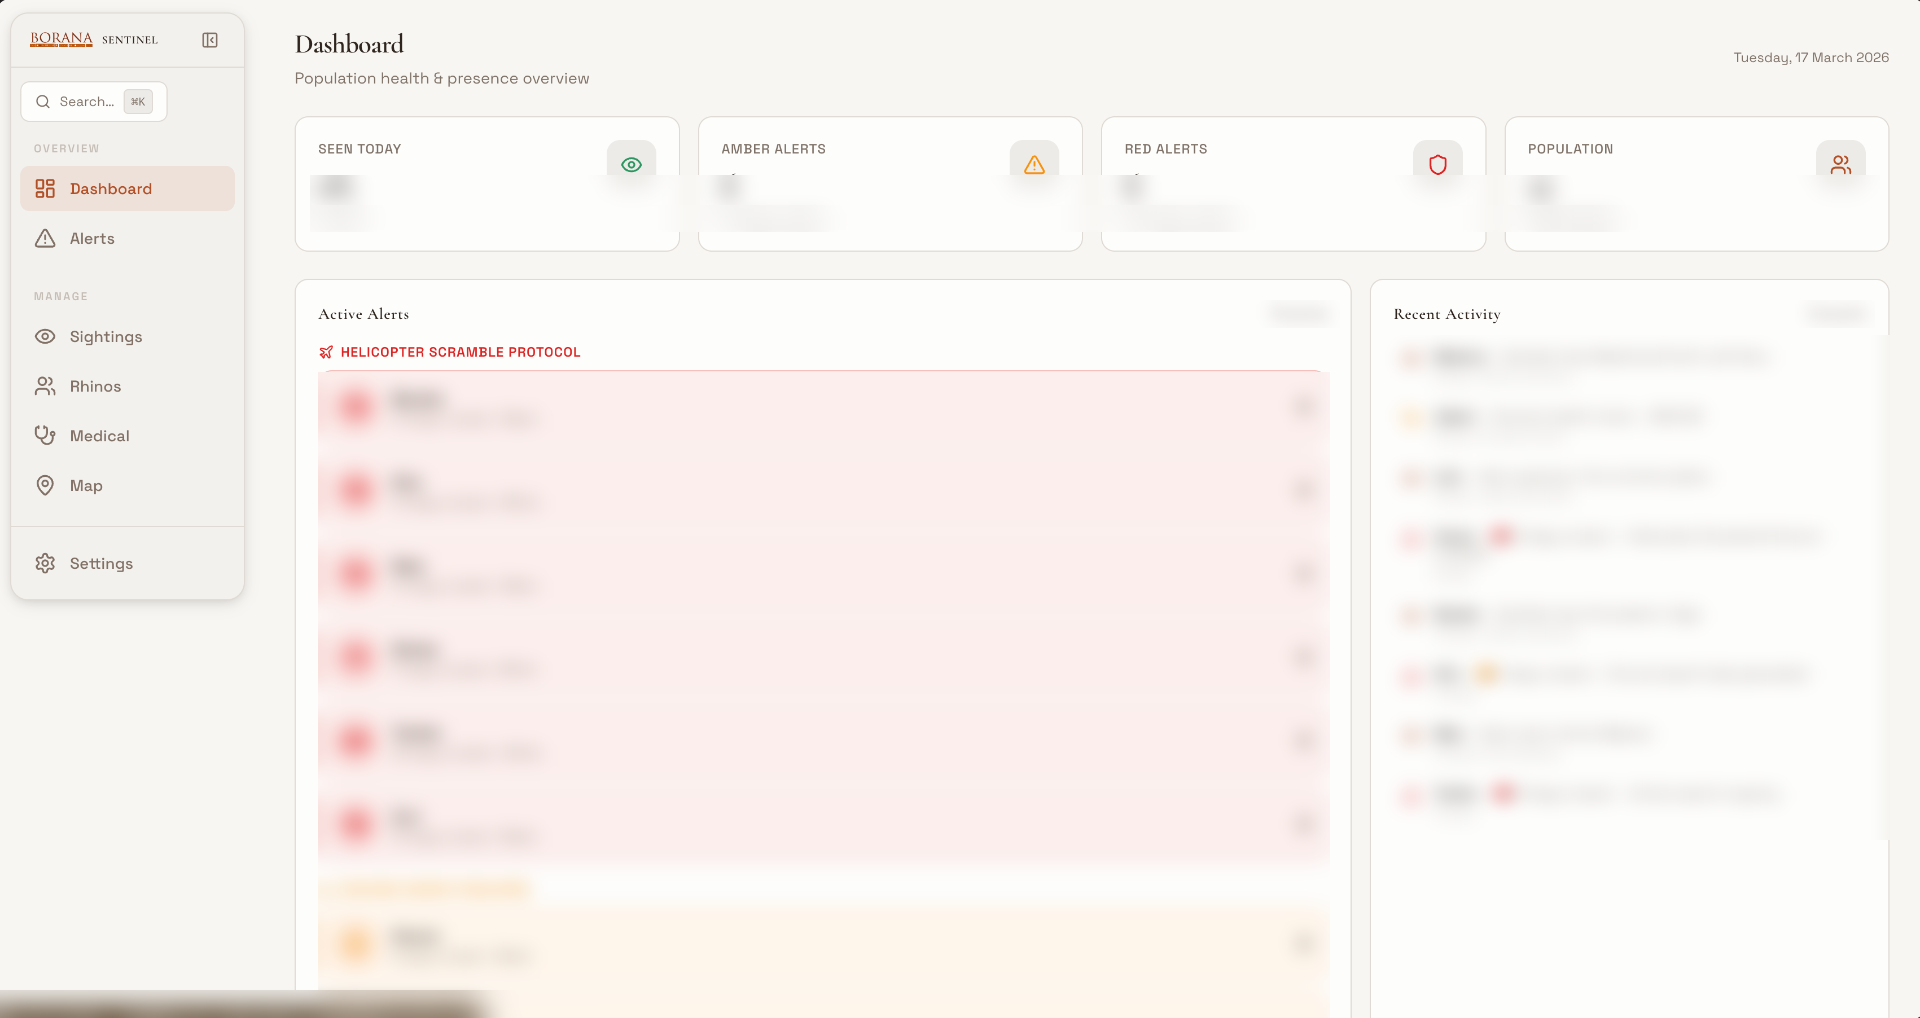
Task: Open the Rhinos list
Action: [x=127, y=386]
